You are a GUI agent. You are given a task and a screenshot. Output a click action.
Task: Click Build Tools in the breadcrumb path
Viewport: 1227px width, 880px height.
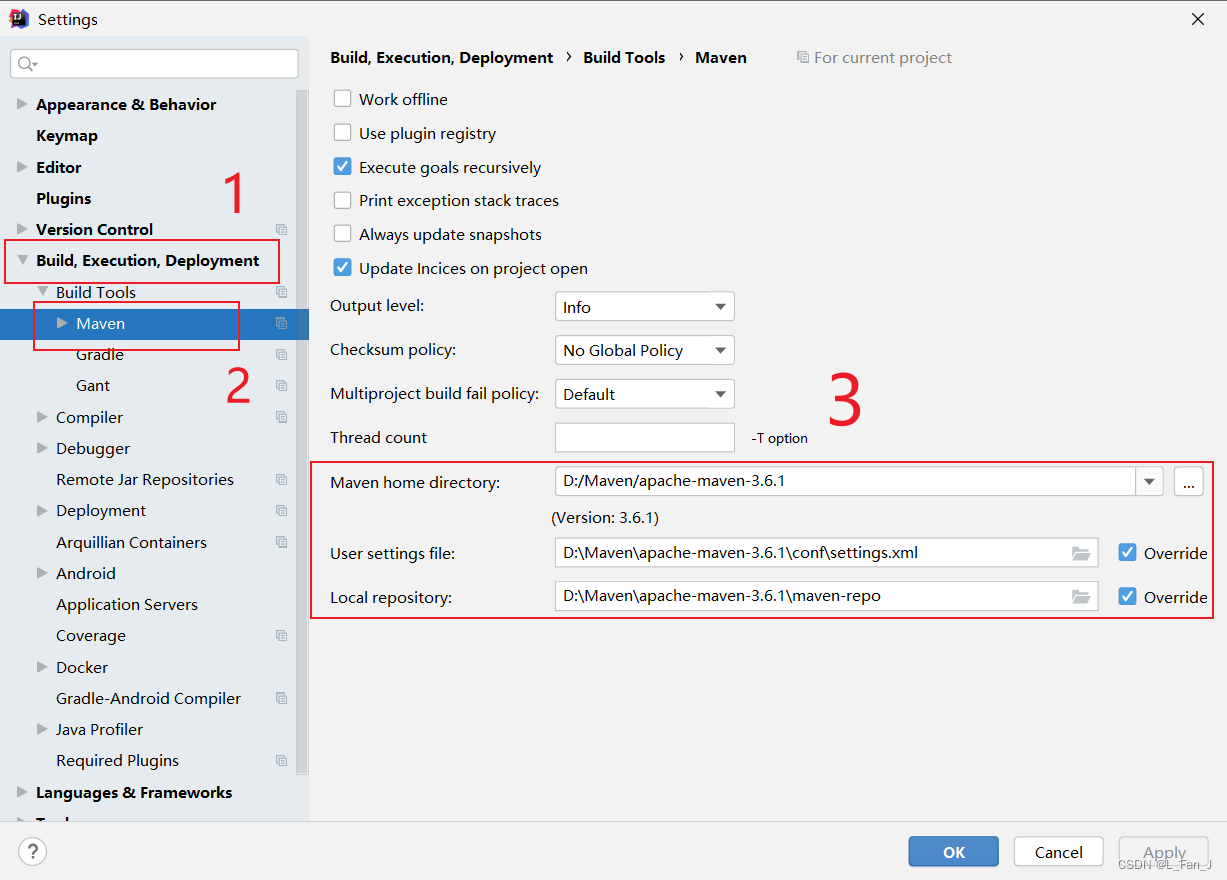click(x=624, y=57)
